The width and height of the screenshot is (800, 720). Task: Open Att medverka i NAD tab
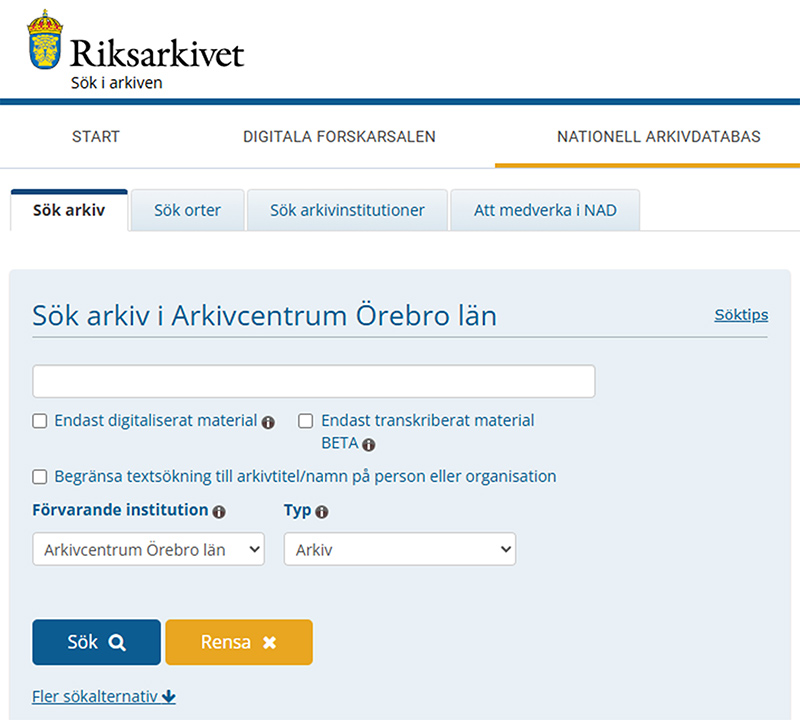[x=545, y=210]
